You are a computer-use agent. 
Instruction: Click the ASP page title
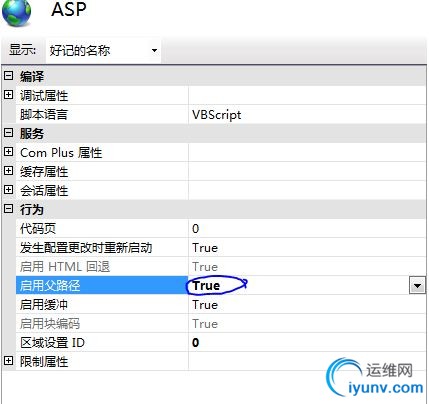click(69, 9)
